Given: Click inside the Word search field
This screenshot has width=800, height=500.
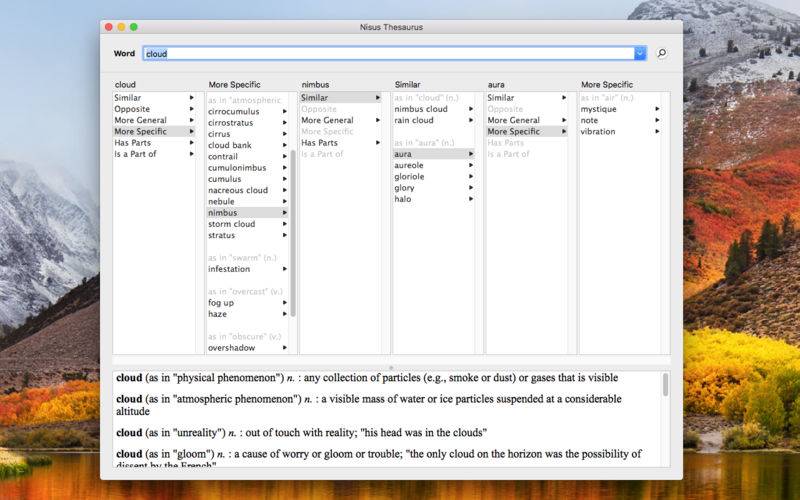Looking at the screenshot, I should (389, 53).
